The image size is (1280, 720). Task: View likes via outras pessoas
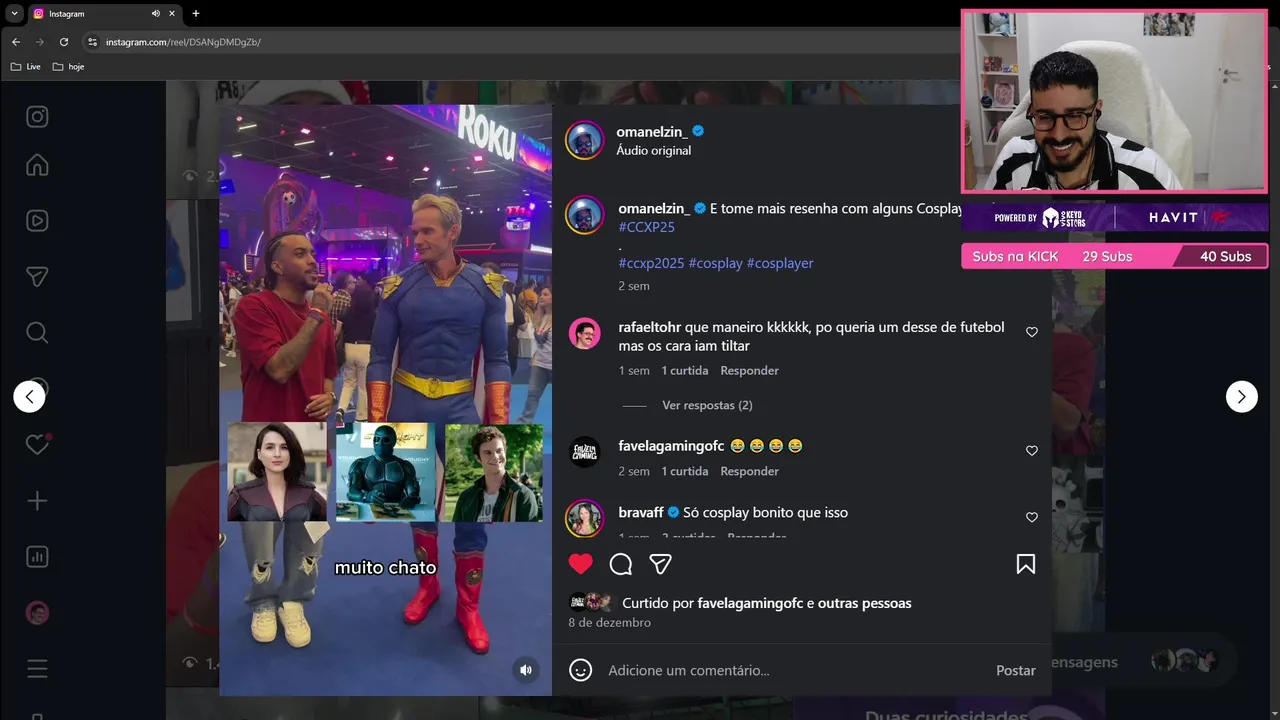864,603
